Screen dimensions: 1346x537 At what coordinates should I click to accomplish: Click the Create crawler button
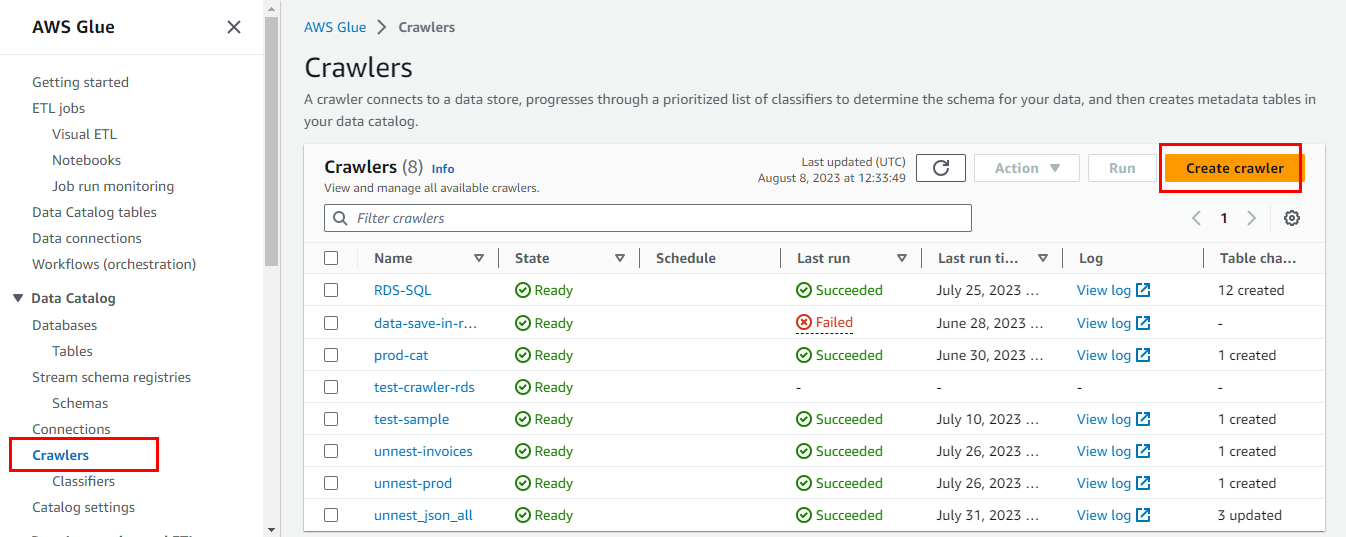[1234, 168]
